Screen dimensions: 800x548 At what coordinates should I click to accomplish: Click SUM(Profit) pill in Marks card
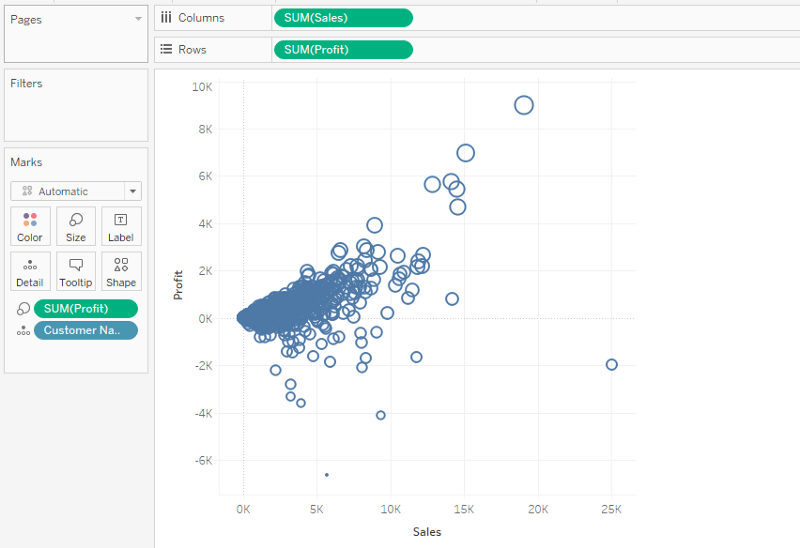[86, 309]
